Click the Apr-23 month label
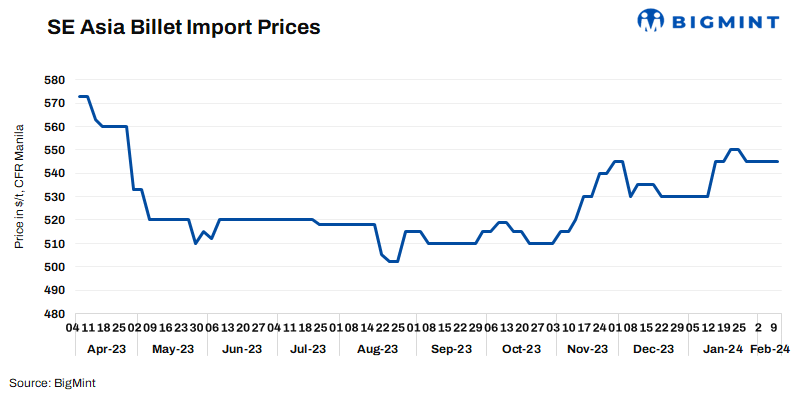The height and width of the screenshot is (400, 800). pos(106,349)
